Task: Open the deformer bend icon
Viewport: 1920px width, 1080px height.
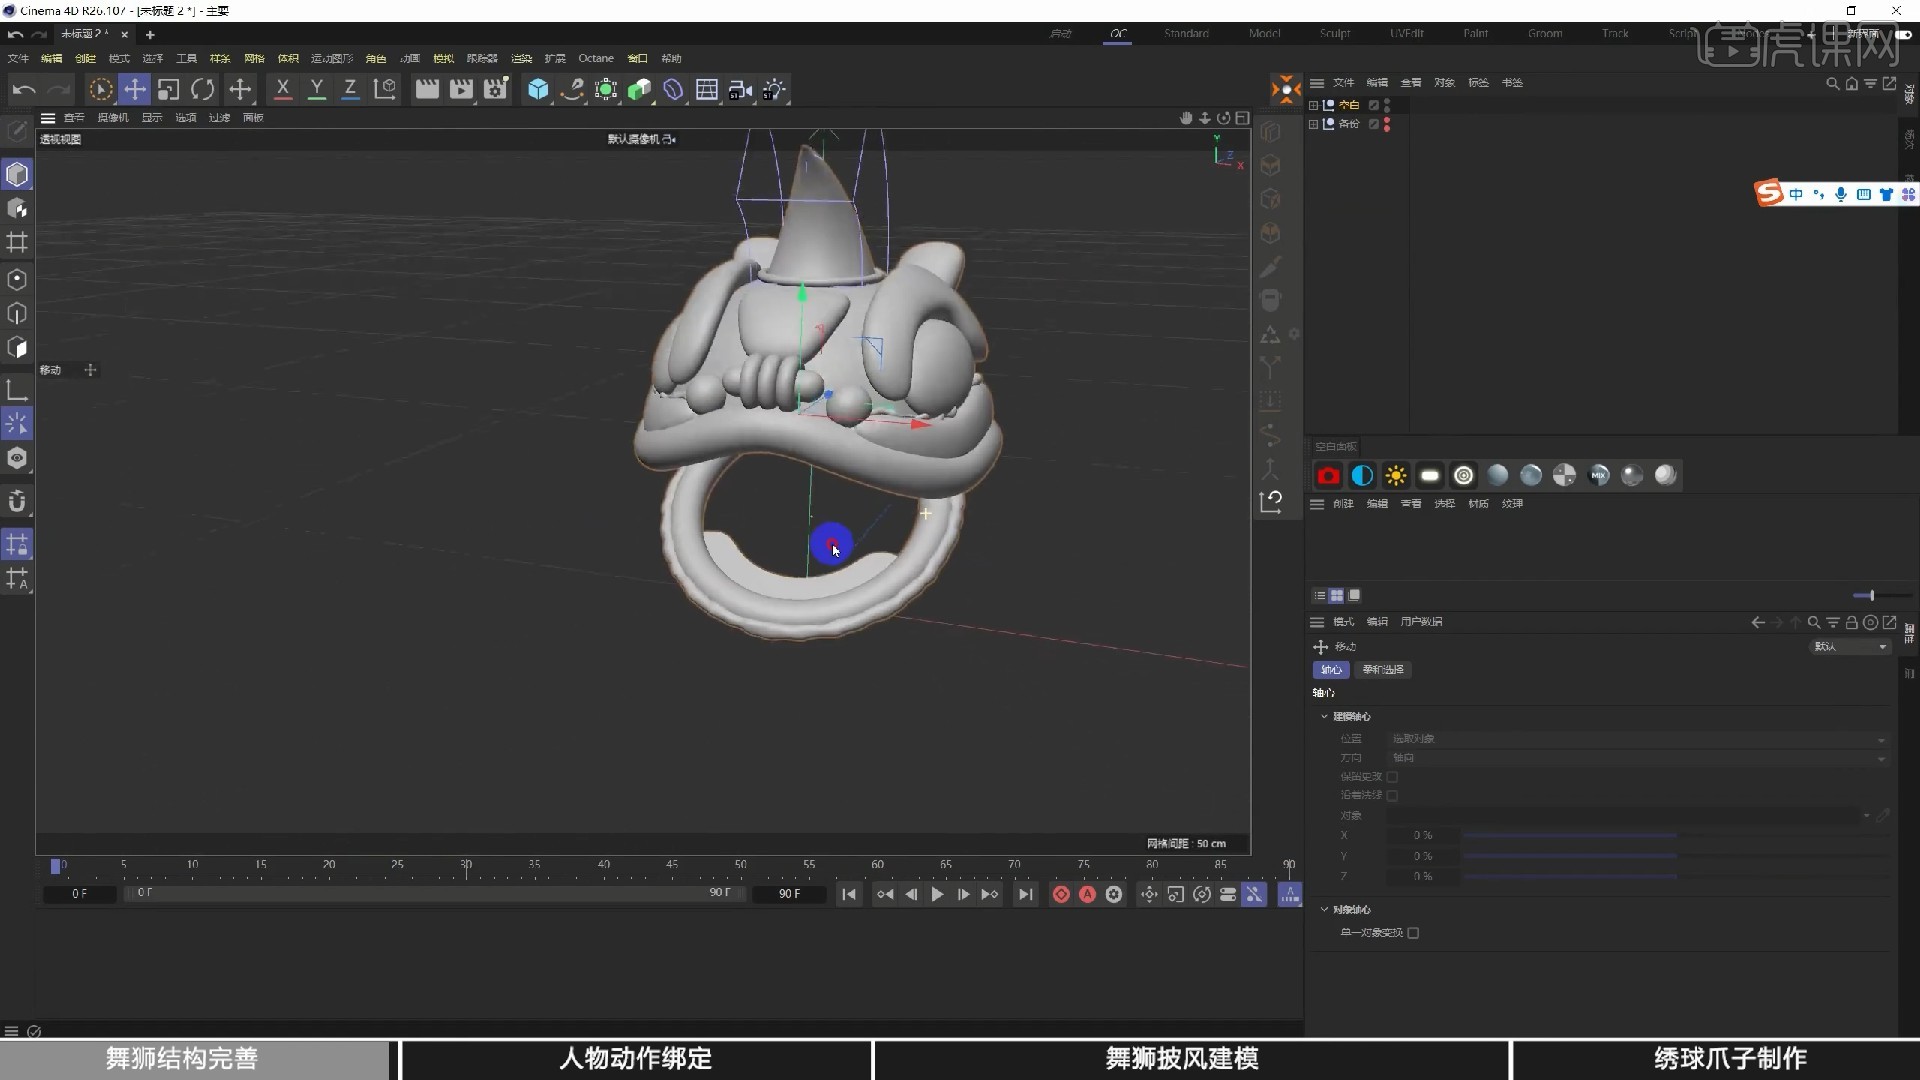Action: (x=673, y=90)
